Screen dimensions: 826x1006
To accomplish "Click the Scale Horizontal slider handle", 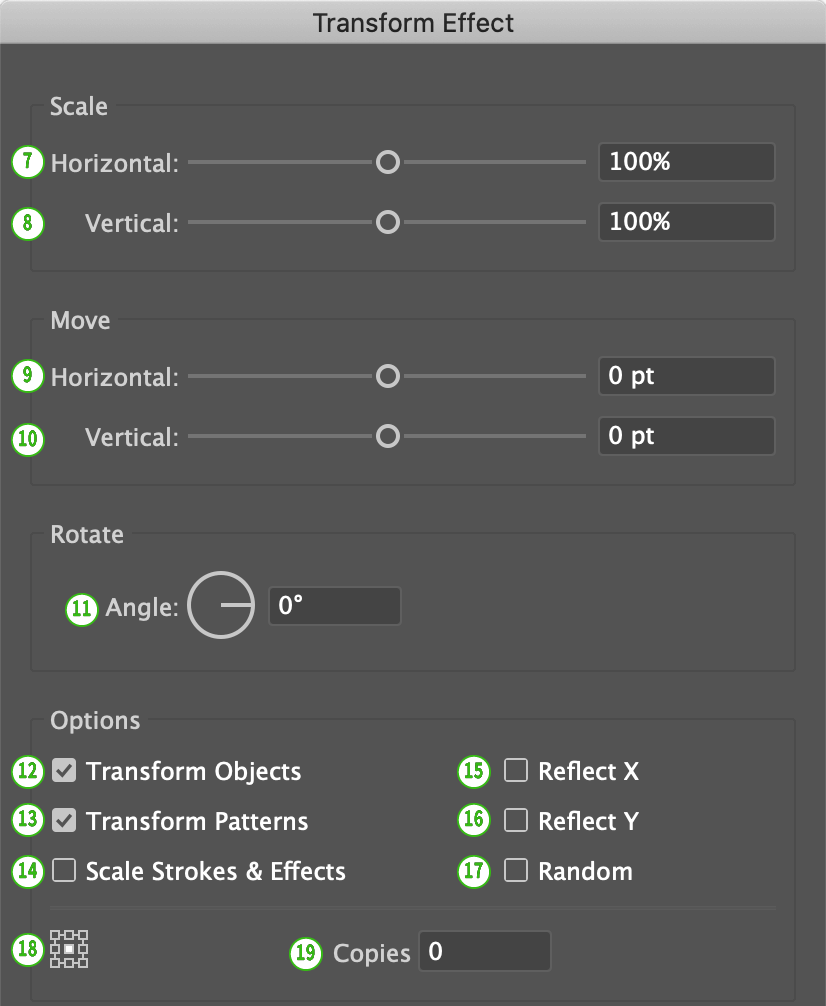I will (387, 162).
